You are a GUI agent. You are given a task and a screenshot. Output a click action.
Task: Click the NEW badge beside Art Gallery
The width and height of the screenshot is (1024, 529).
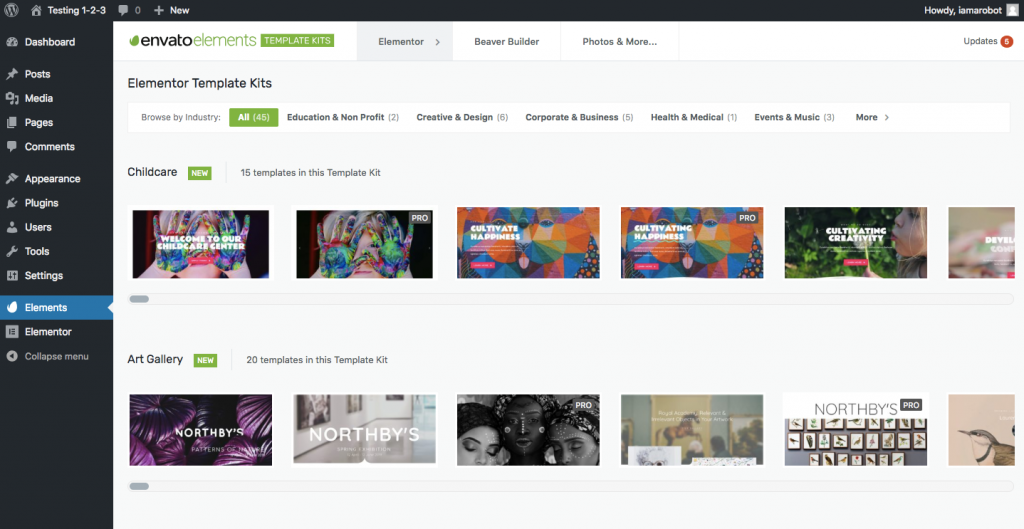(x=205, y=360)
